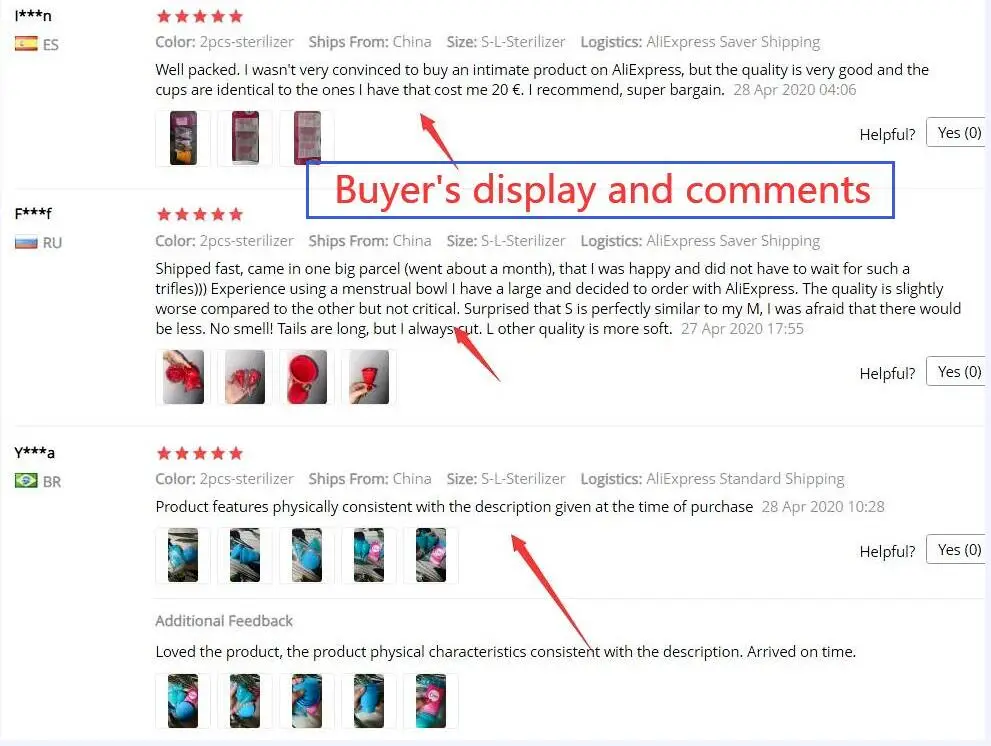This screenshot has height=746, width=991.
Task: Mark the Russian buyer's review as helpful
Action: (x=958, y=371)
